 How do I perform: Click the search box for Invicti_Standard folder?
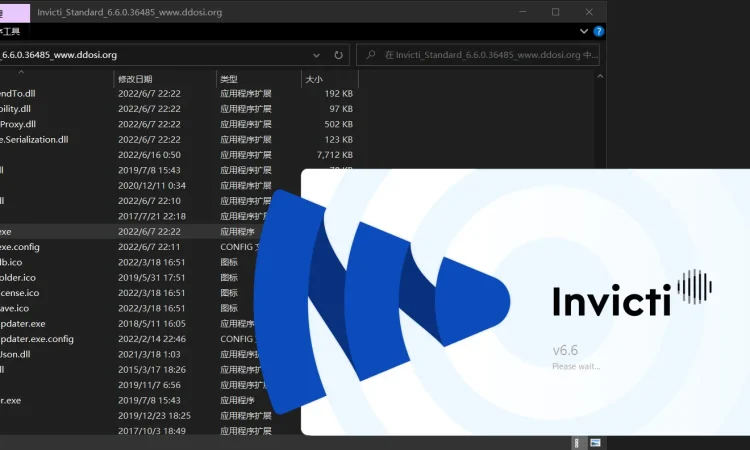[478, 55]
